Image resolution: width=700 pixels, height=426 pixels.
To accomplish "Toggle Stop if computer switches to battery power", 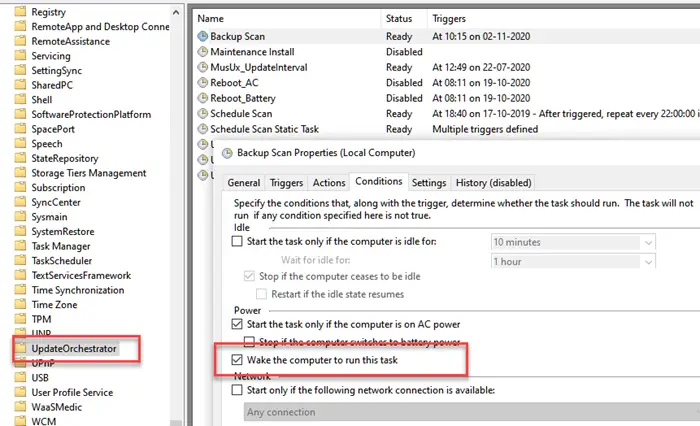I will pyautogui.click(x=249, y=342).
